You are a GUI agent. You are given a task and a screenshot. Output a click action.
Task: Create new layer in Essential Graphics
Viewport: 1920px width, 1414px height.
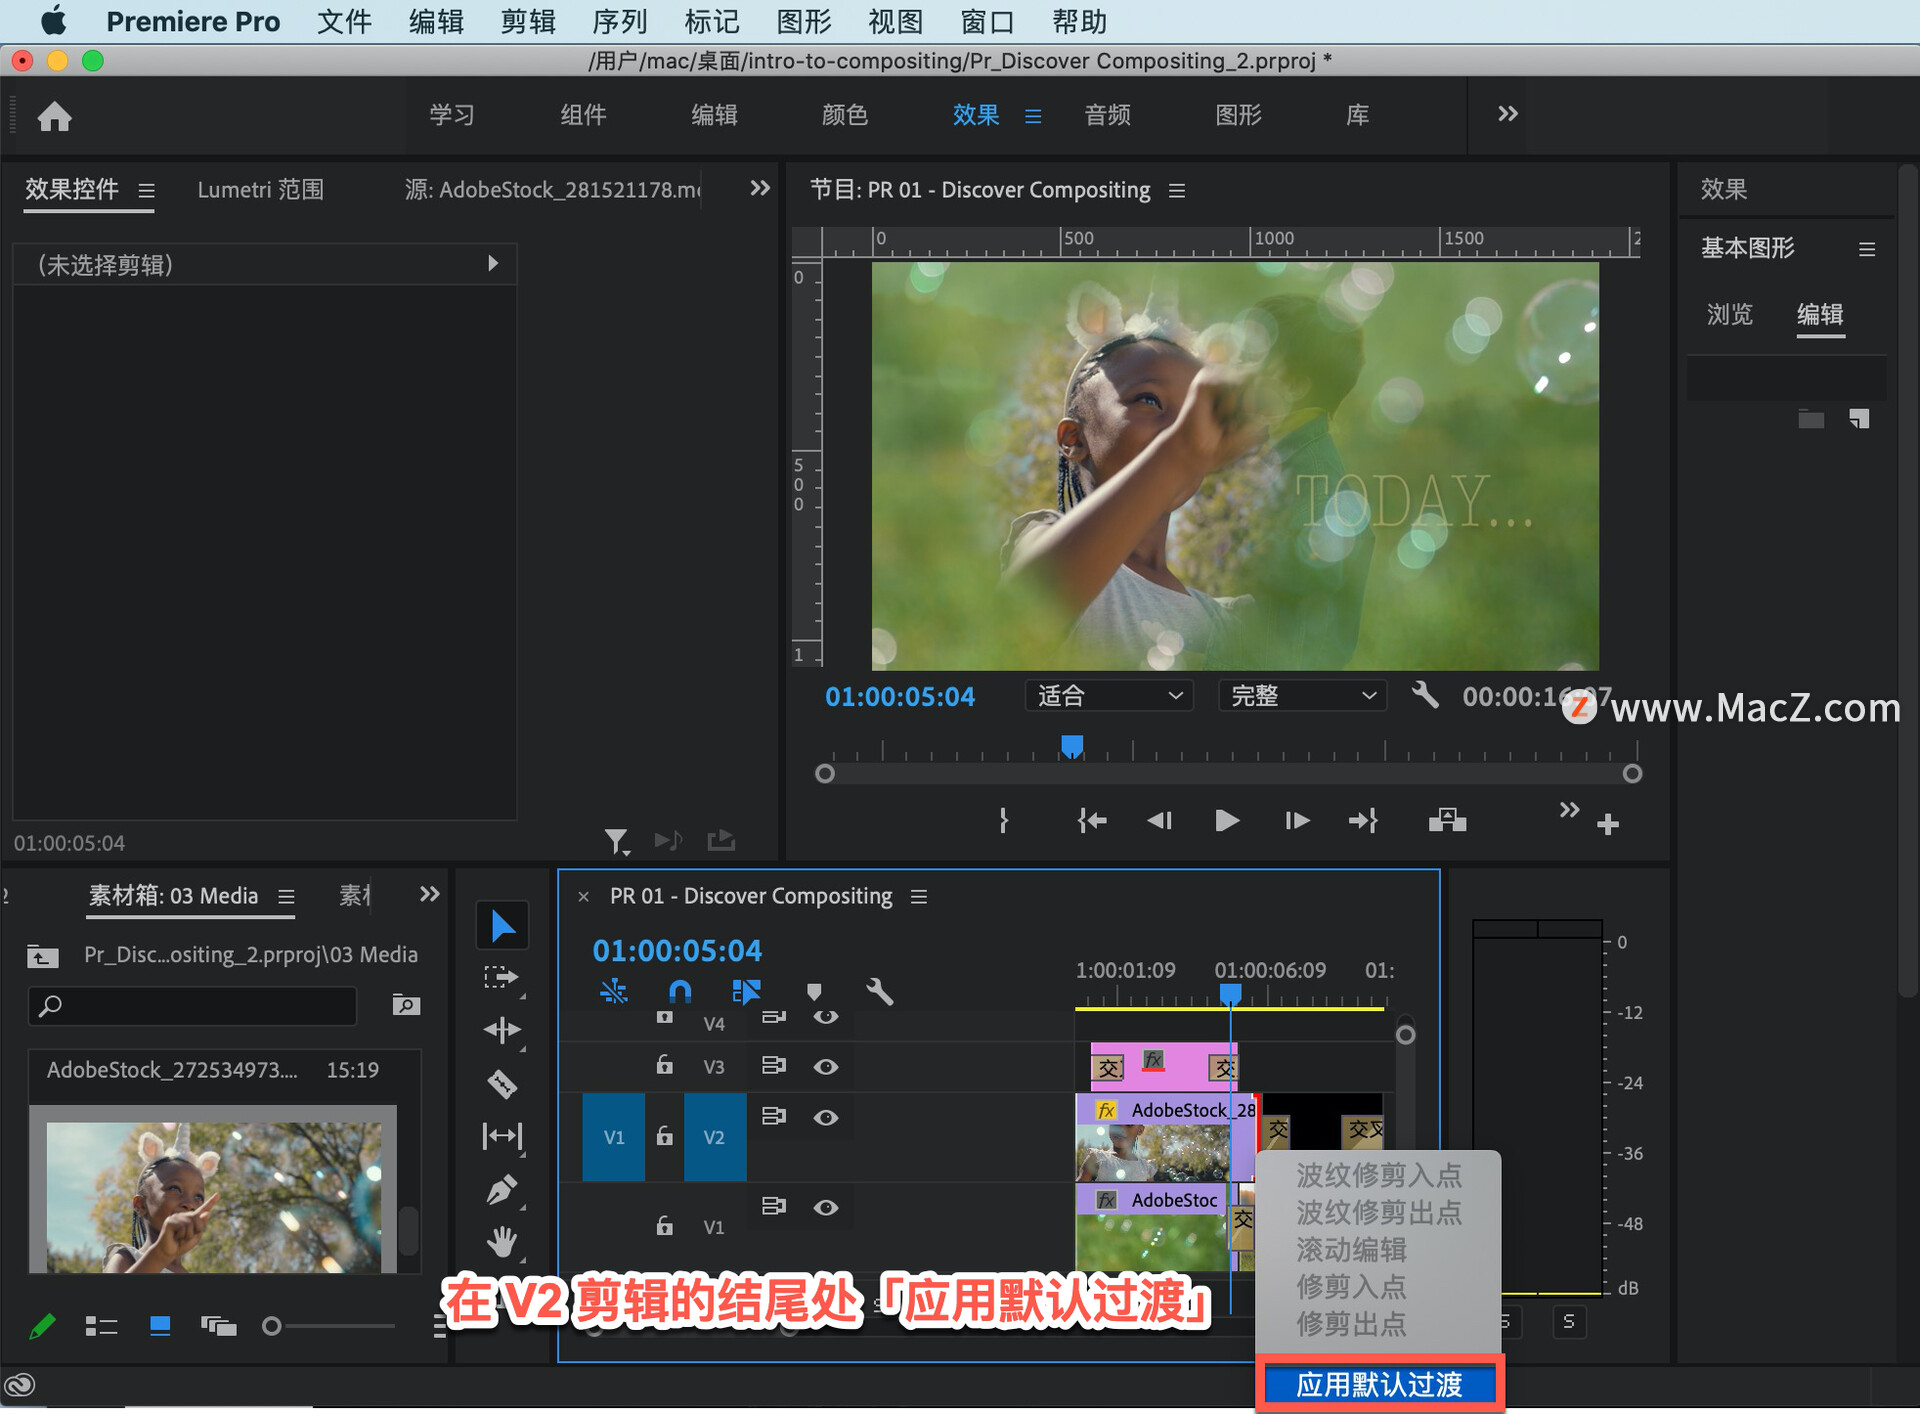tap(1859, 418)
